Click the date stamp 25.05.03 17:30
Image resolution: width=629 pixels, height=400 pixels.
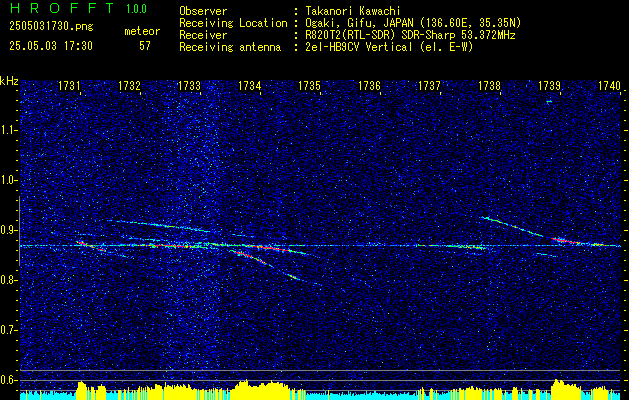(x=51, y=46)
